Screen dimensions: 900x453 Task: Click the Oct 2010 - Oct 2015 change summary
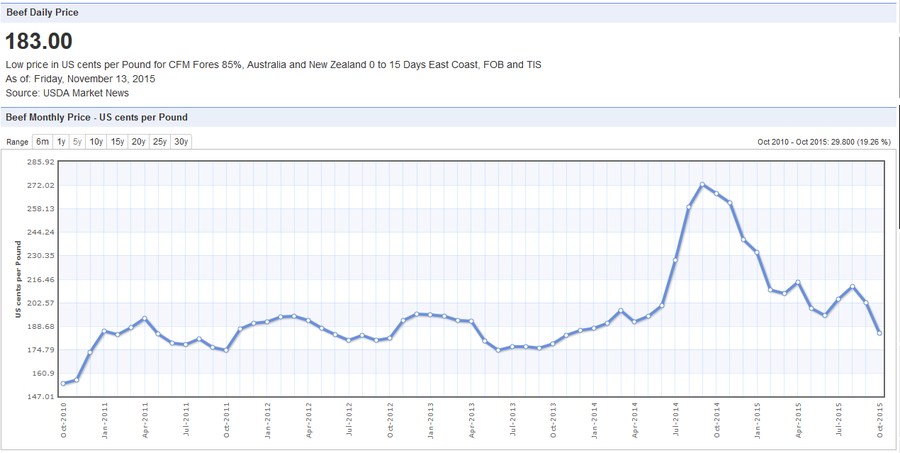click(825, 142)
